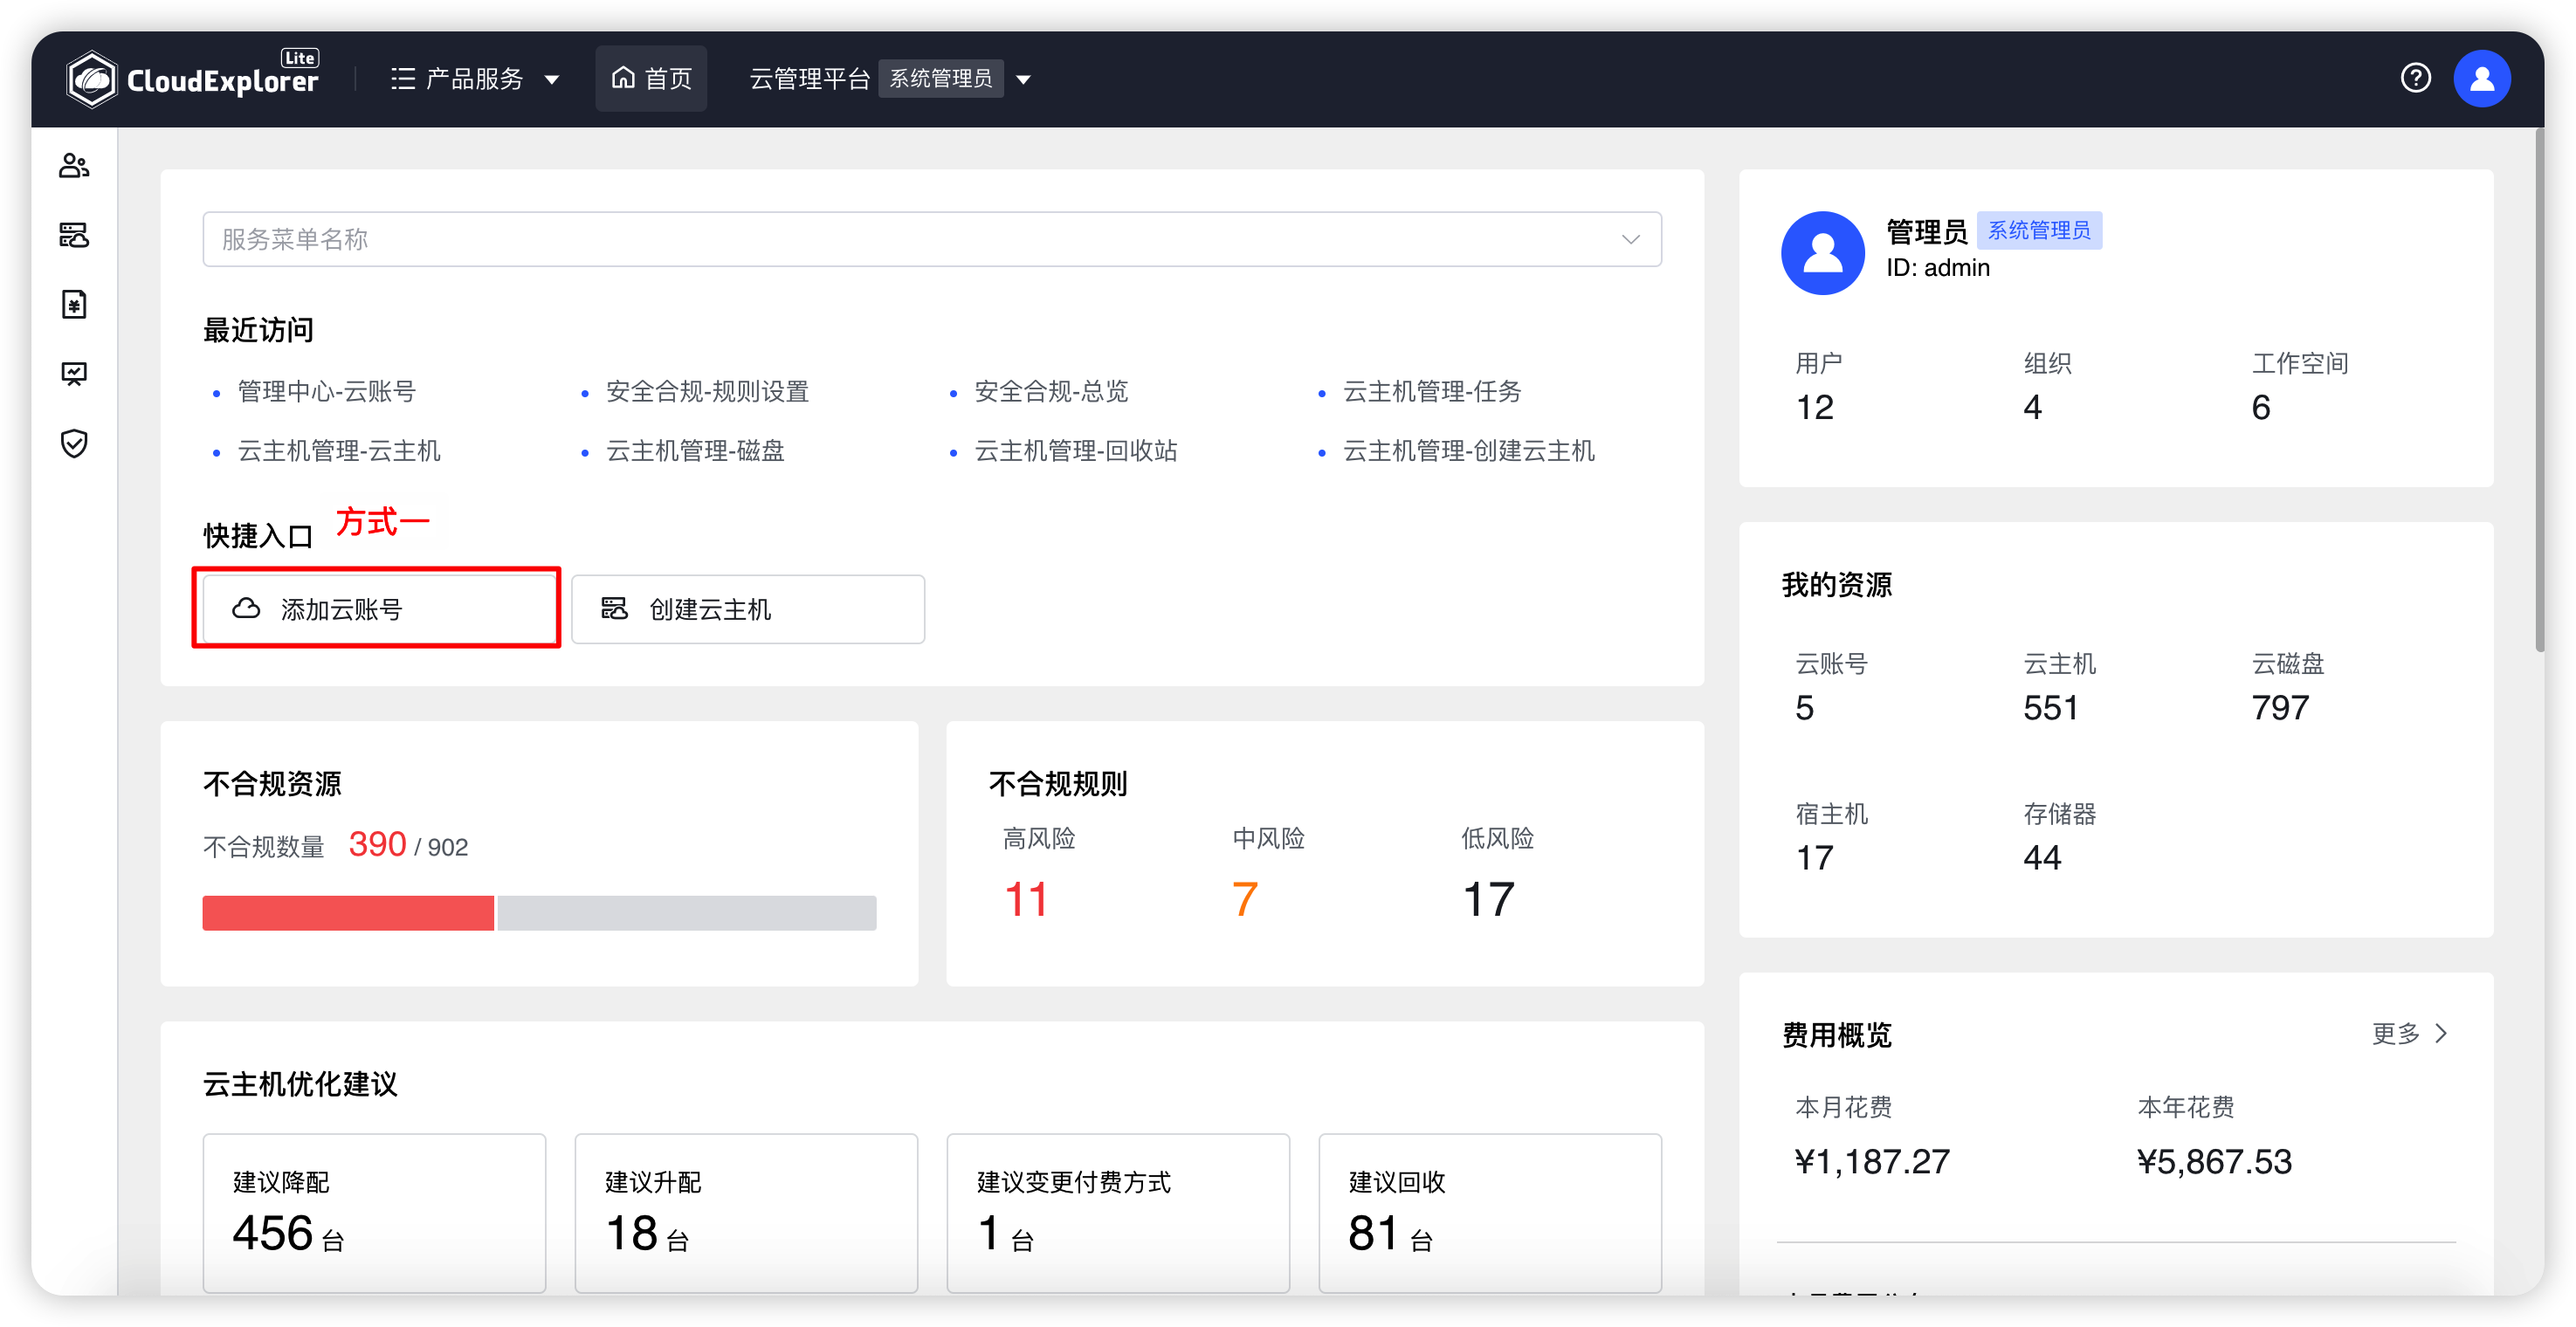Open the operations analysis monitor sidebar icon
The width and height of the screenshot is (2576, 1327).
pyautogui.click(x=74, y=374)
